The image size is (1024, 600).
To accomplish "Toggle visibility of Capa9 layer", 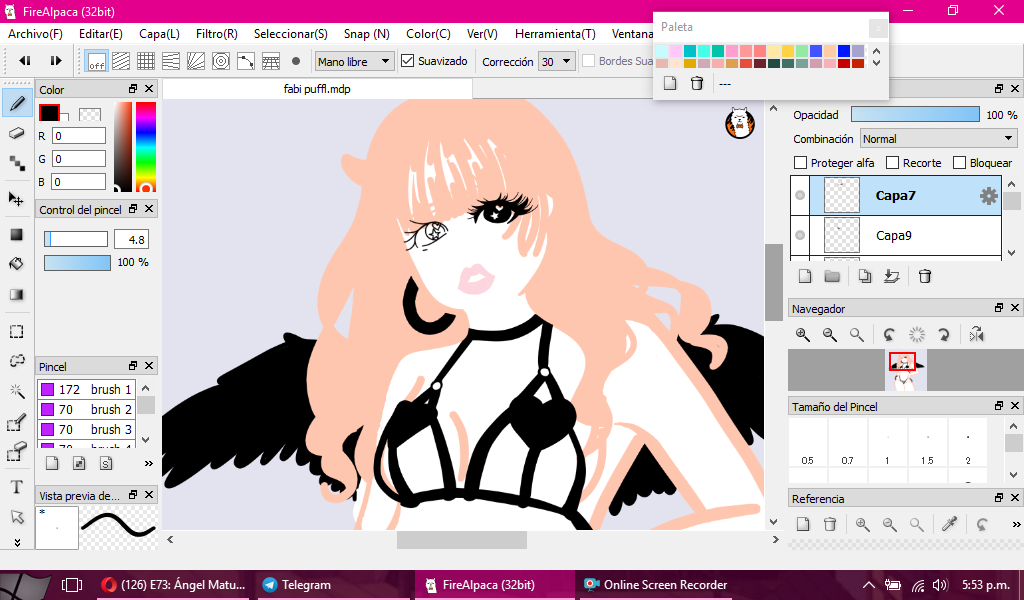I will [800, 235].
